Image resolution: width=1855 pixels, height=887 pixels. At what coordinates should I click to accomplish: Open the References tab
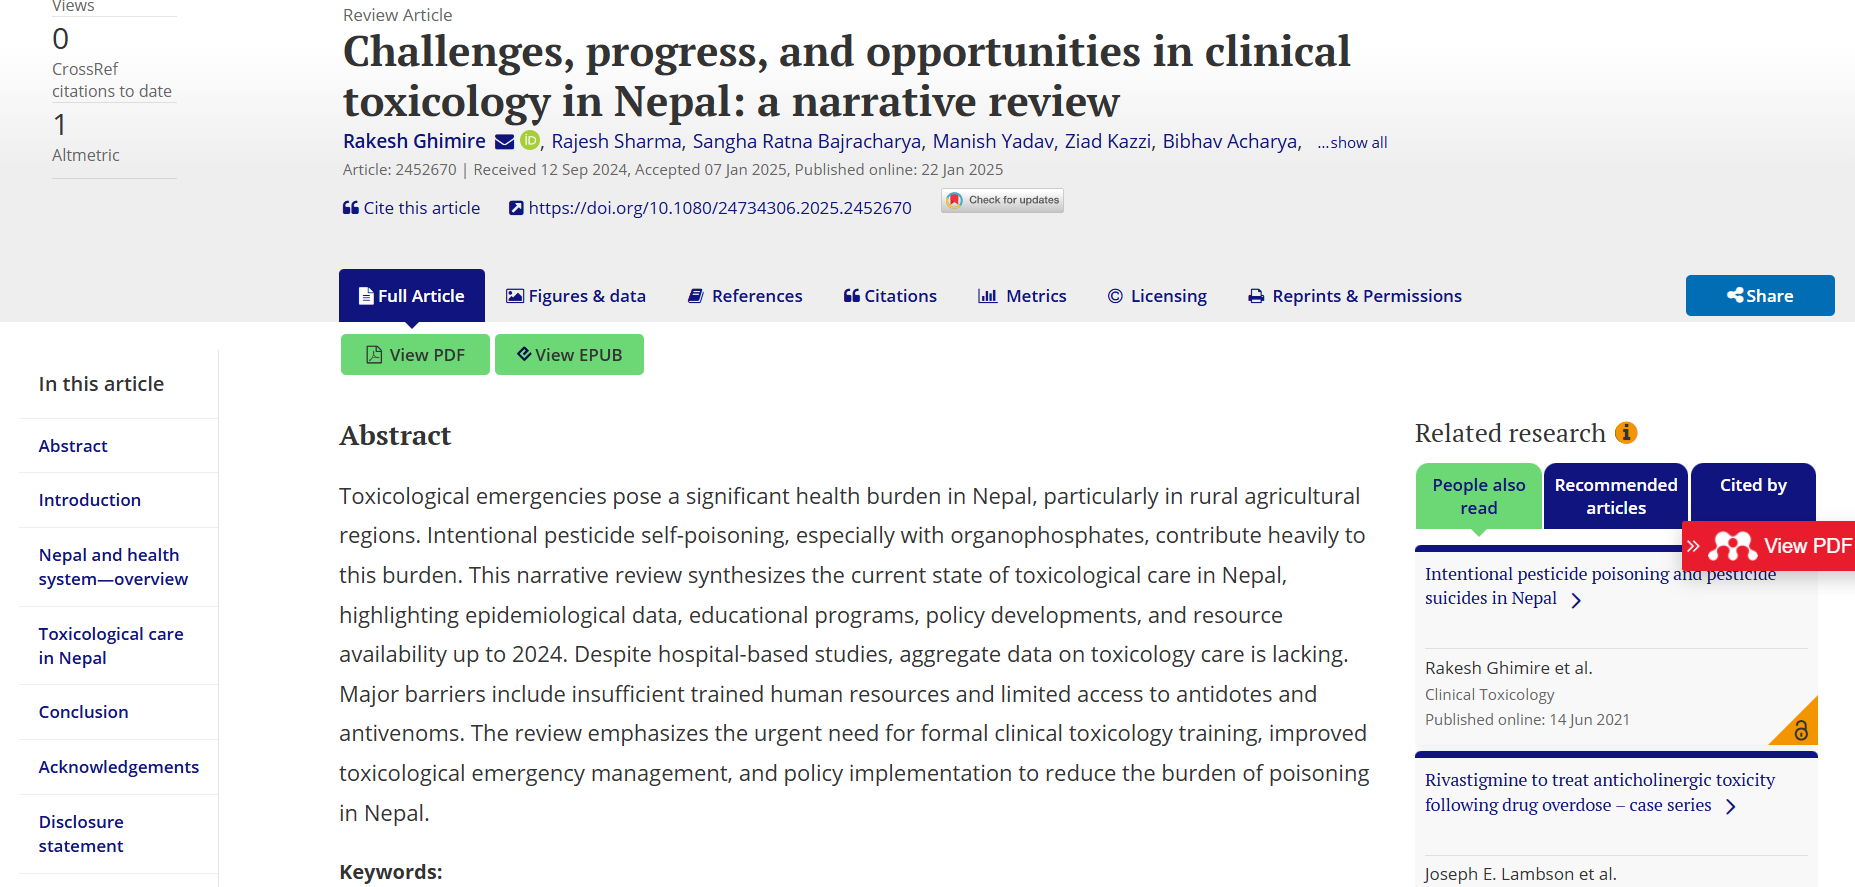coord(745,296)
